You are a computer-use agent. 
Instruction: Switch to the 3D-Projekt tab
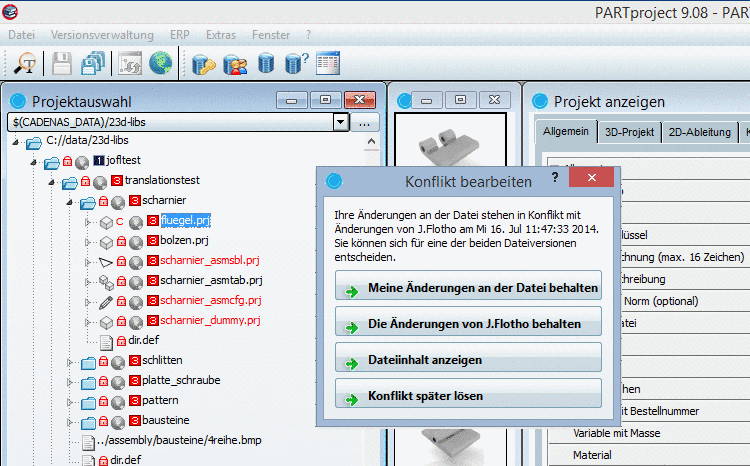coord(629,132)
